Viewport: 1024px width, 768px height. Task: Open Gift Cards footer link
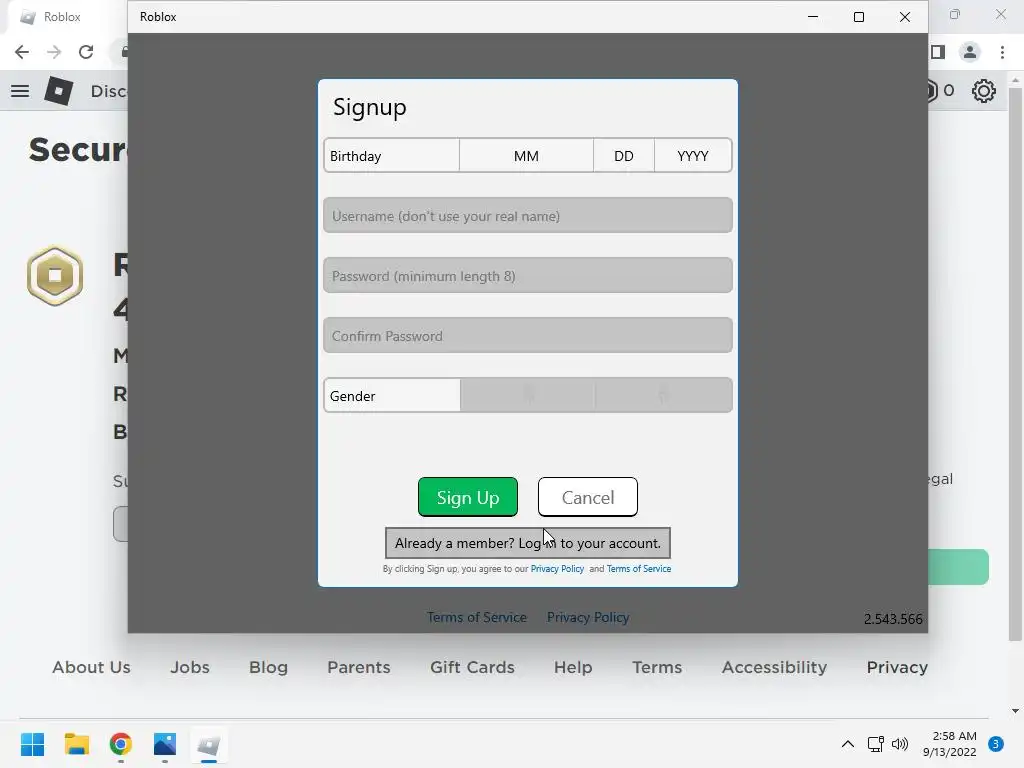click(472, 667)
